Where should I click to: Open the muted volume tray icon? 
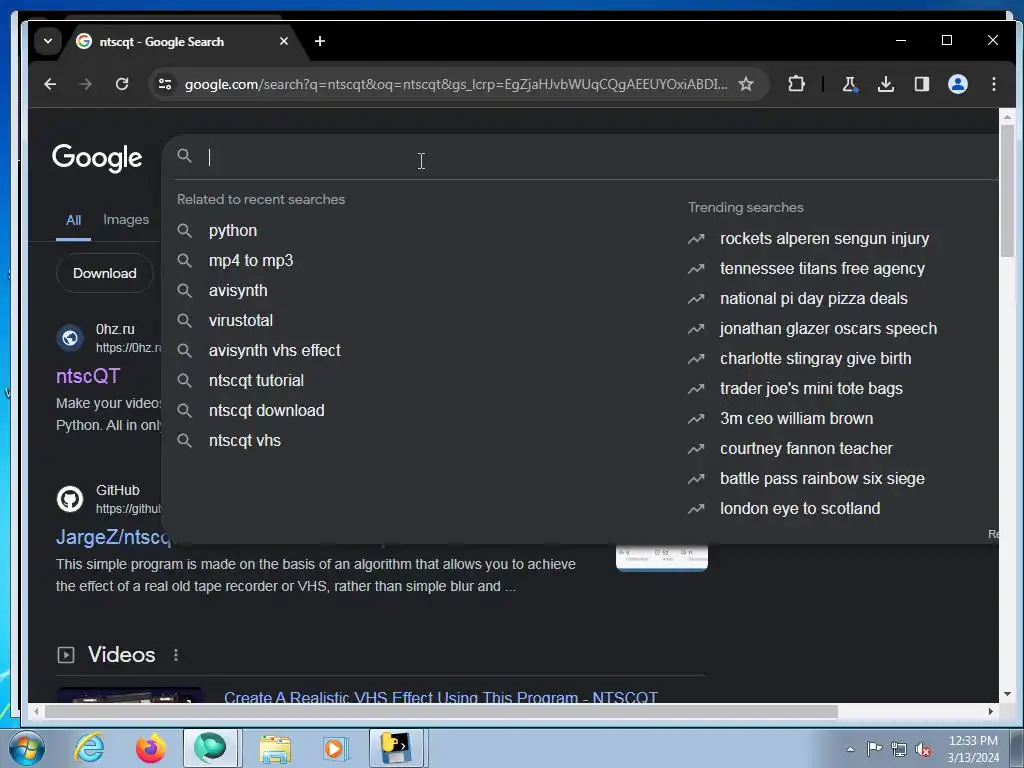coord(923,749)
